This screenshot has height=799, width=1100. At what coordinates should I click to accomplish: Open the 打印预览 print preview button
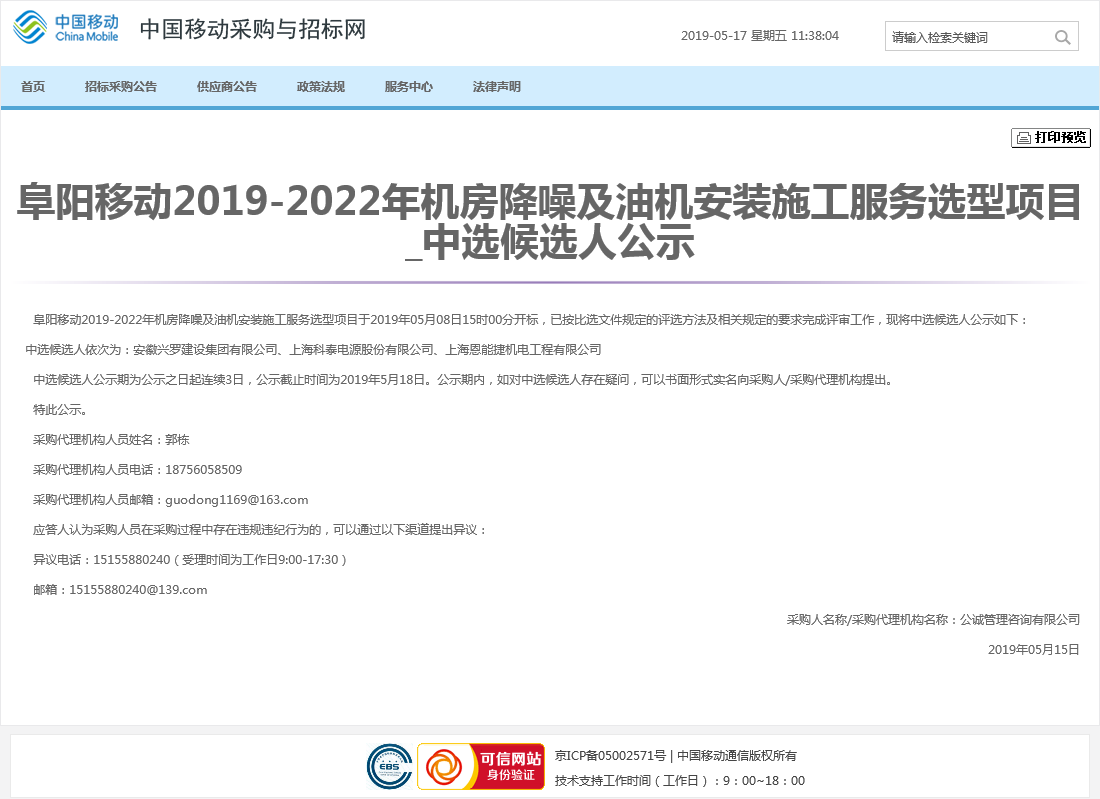pos(1051,137)
